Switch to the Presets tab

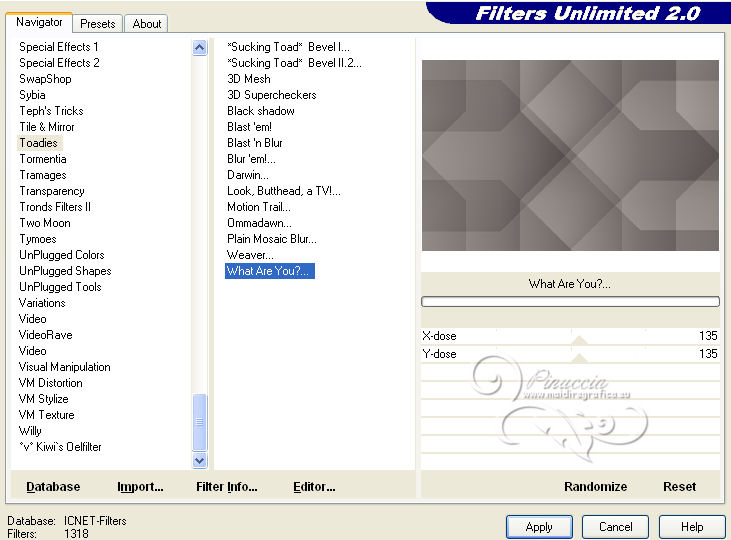coord(97,24)
